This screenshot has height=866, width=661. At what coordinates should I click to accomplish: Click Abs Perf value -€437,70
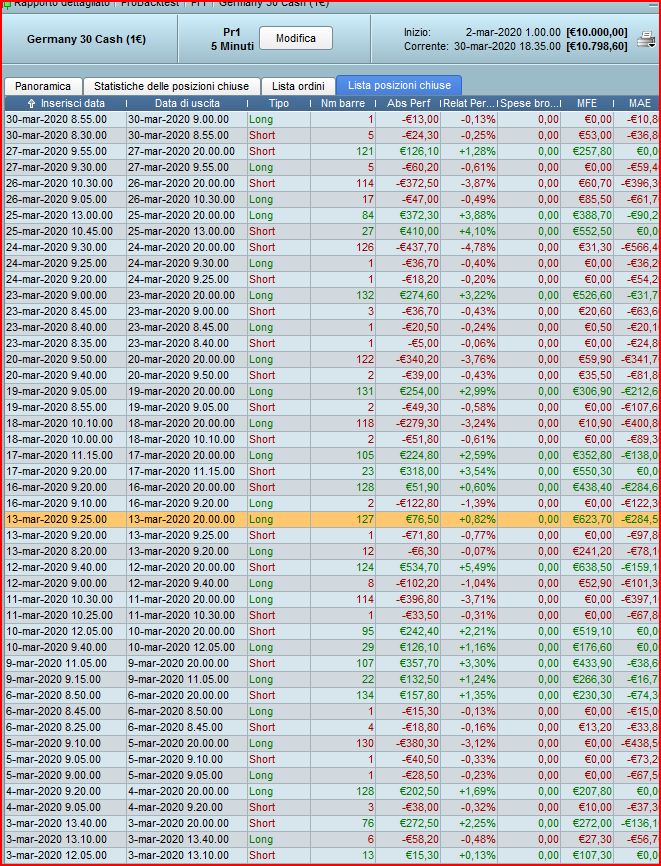click(x=417, y=247)
